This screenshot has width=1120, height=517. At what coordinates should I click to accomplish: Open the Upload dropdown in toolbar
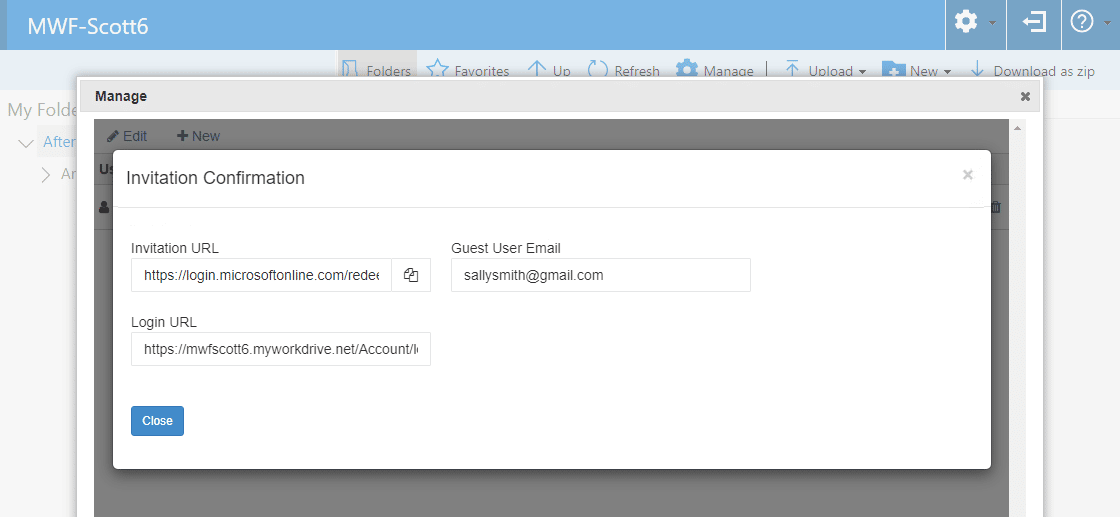(825, 71)
